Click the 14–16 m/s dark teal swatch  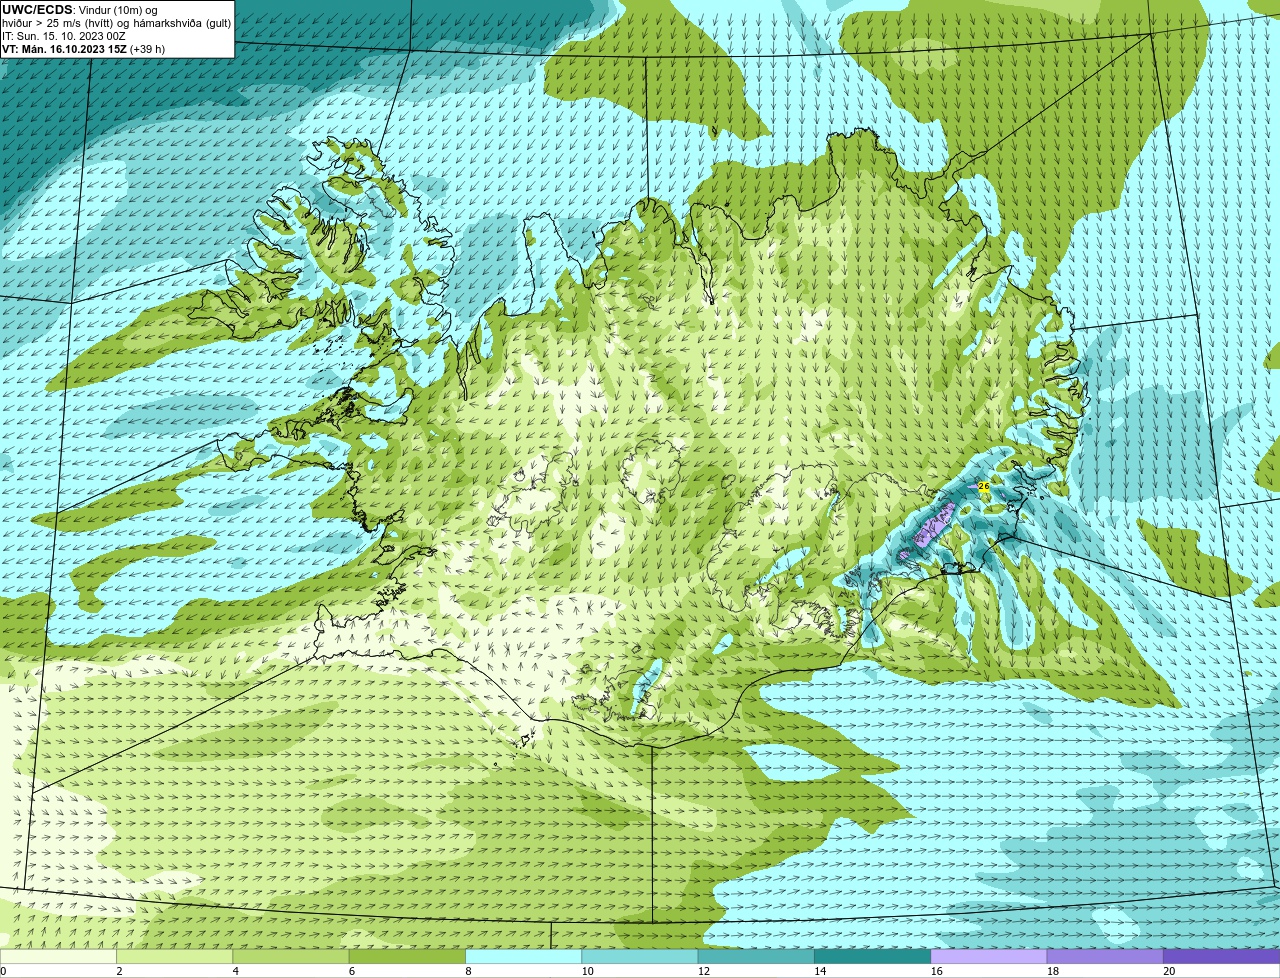(873, 956)
